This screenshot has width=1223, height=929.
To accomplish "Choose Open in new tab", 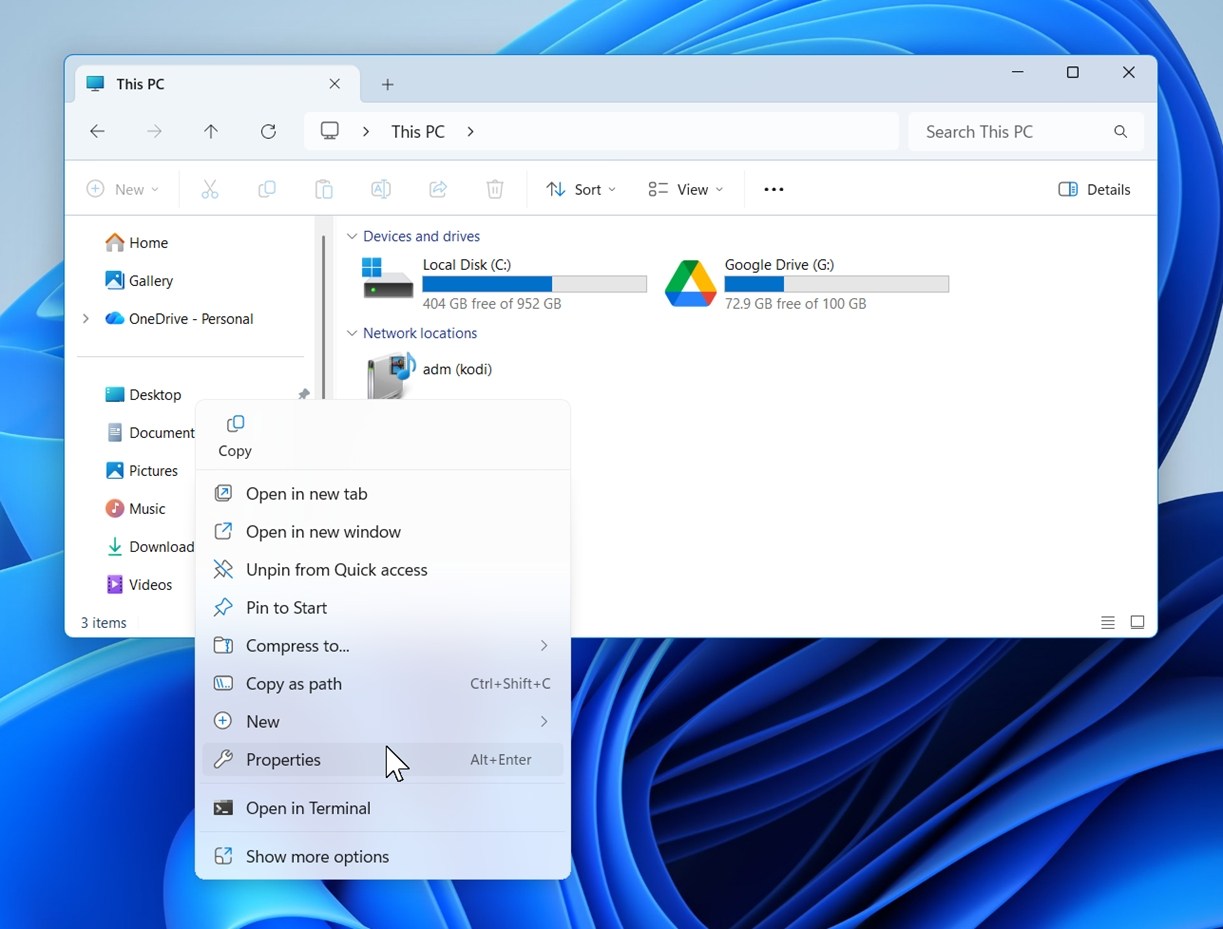I will click(383, 494).
